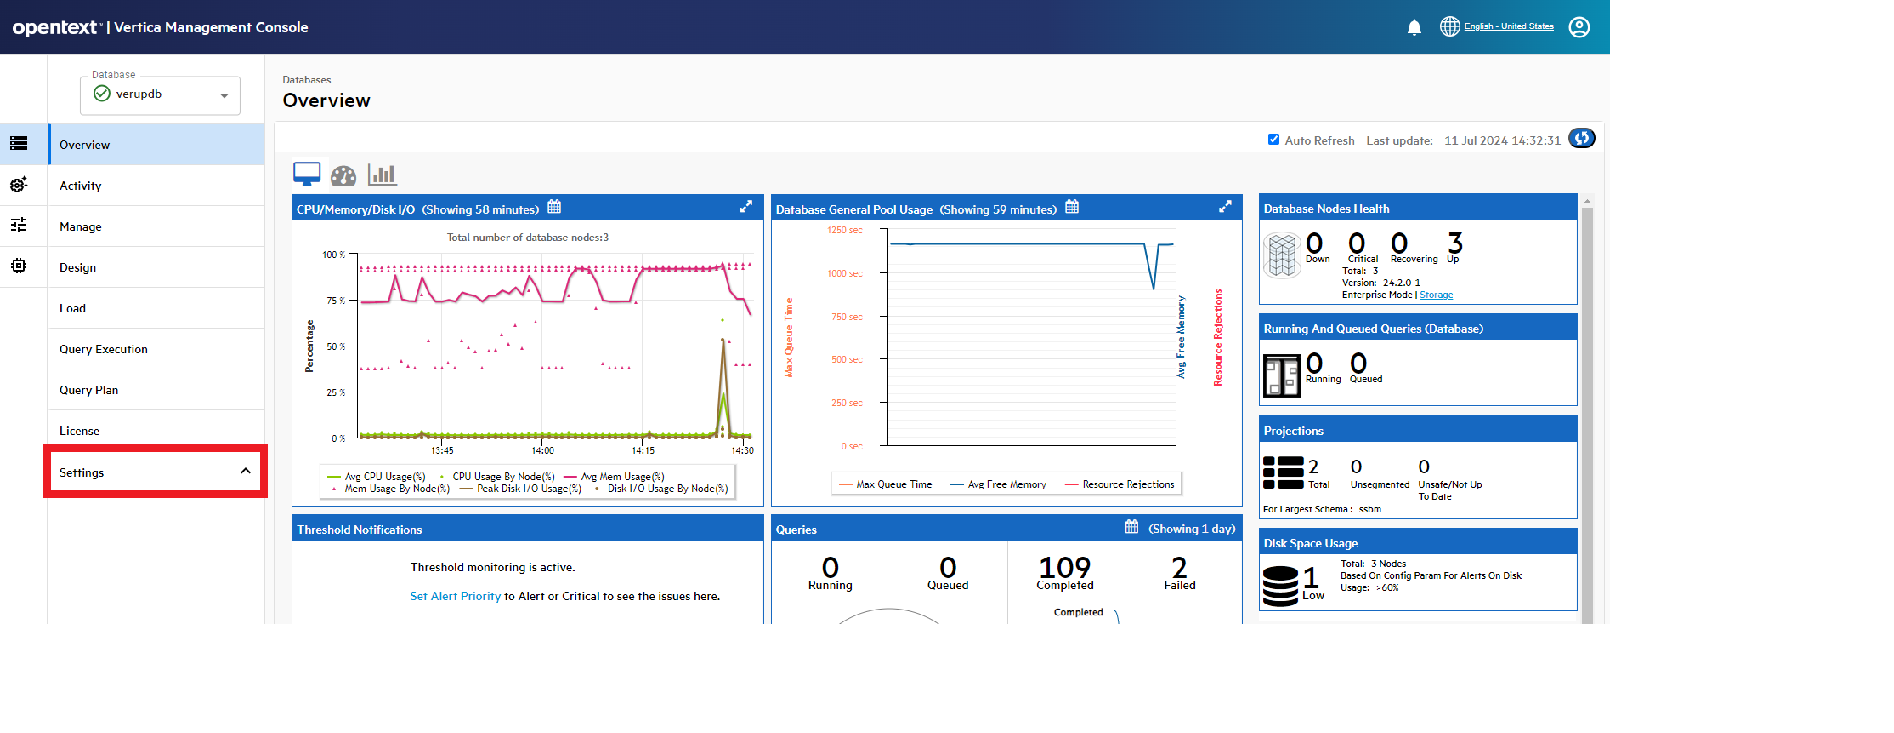Open the notifications bell
This screenshot has height=733, width=1894.
pyautogui.click(x=1414, y=27)
